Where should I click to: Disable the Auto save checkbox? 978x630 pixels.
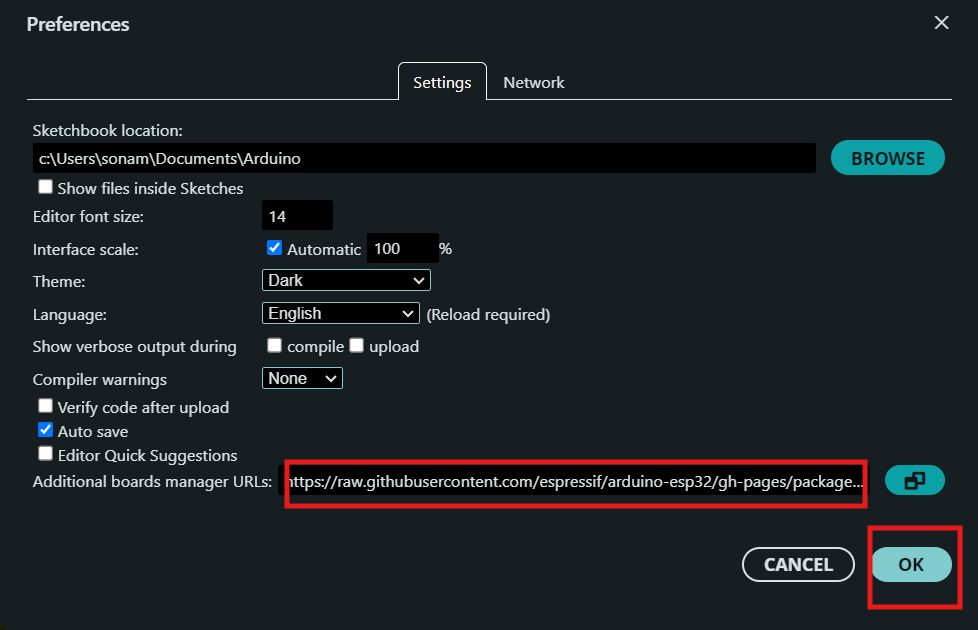pyautogui.click(x=46, y=430)
